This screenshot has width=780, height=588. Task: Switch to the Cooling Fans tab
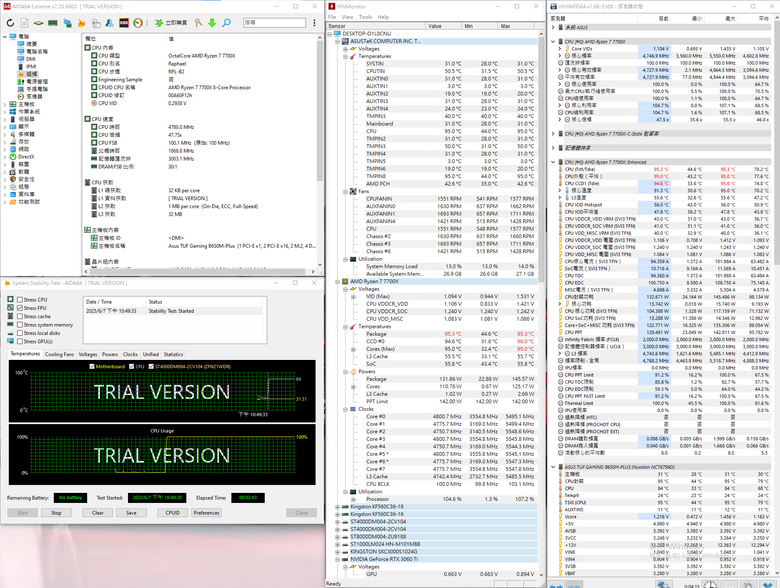[x=59, y=354]
